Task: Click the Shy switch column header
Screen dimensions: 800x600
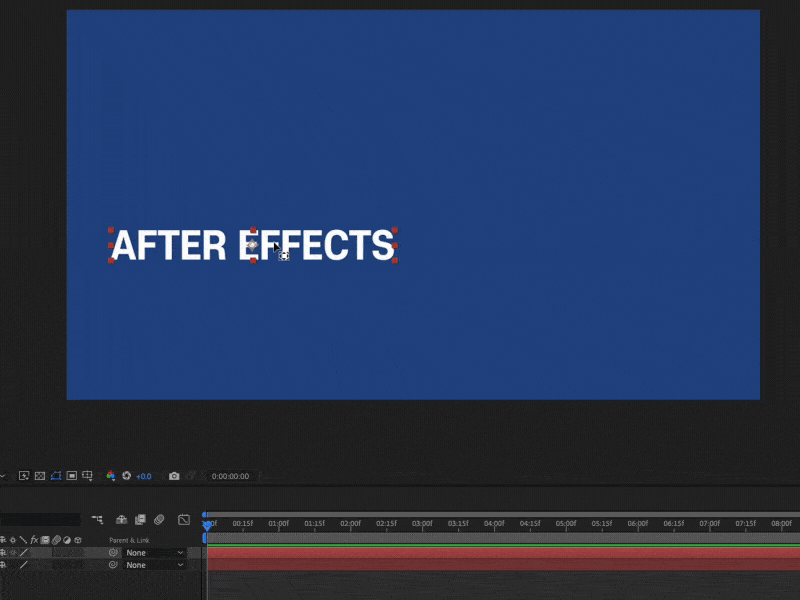Action: click(x=3, y=539)
